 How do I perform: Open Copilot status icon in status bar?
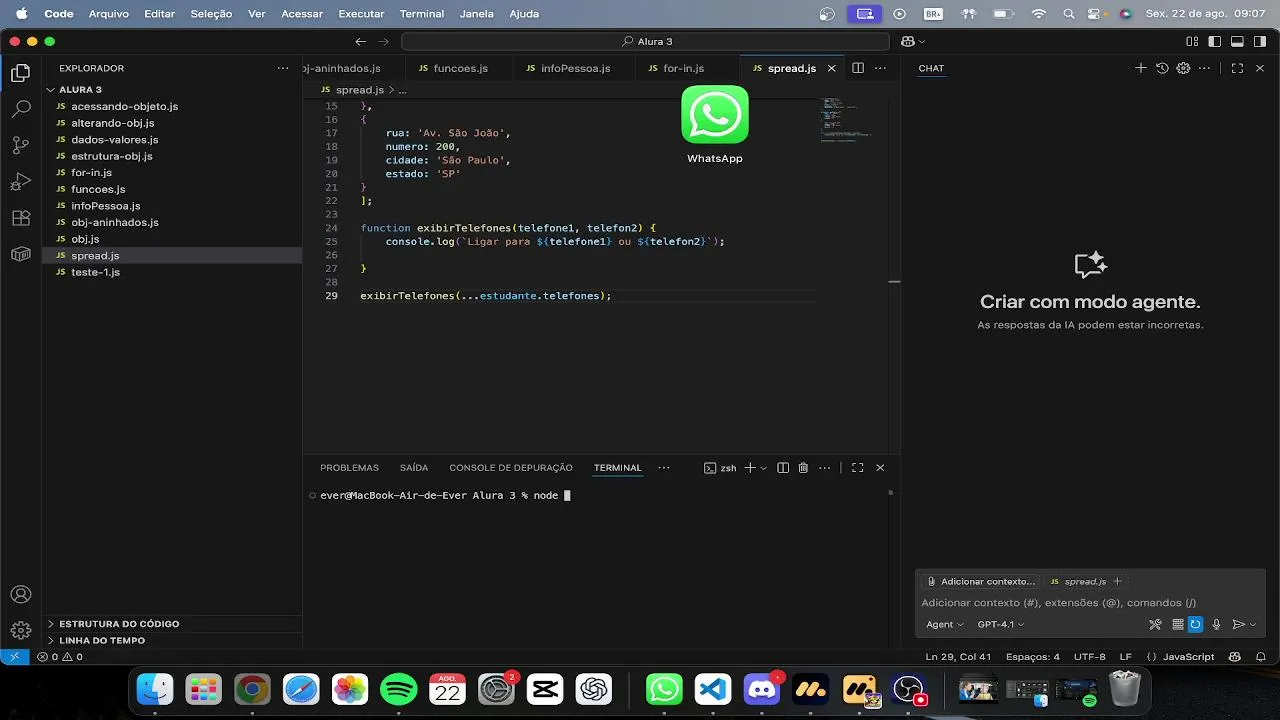pos(1235,657)
